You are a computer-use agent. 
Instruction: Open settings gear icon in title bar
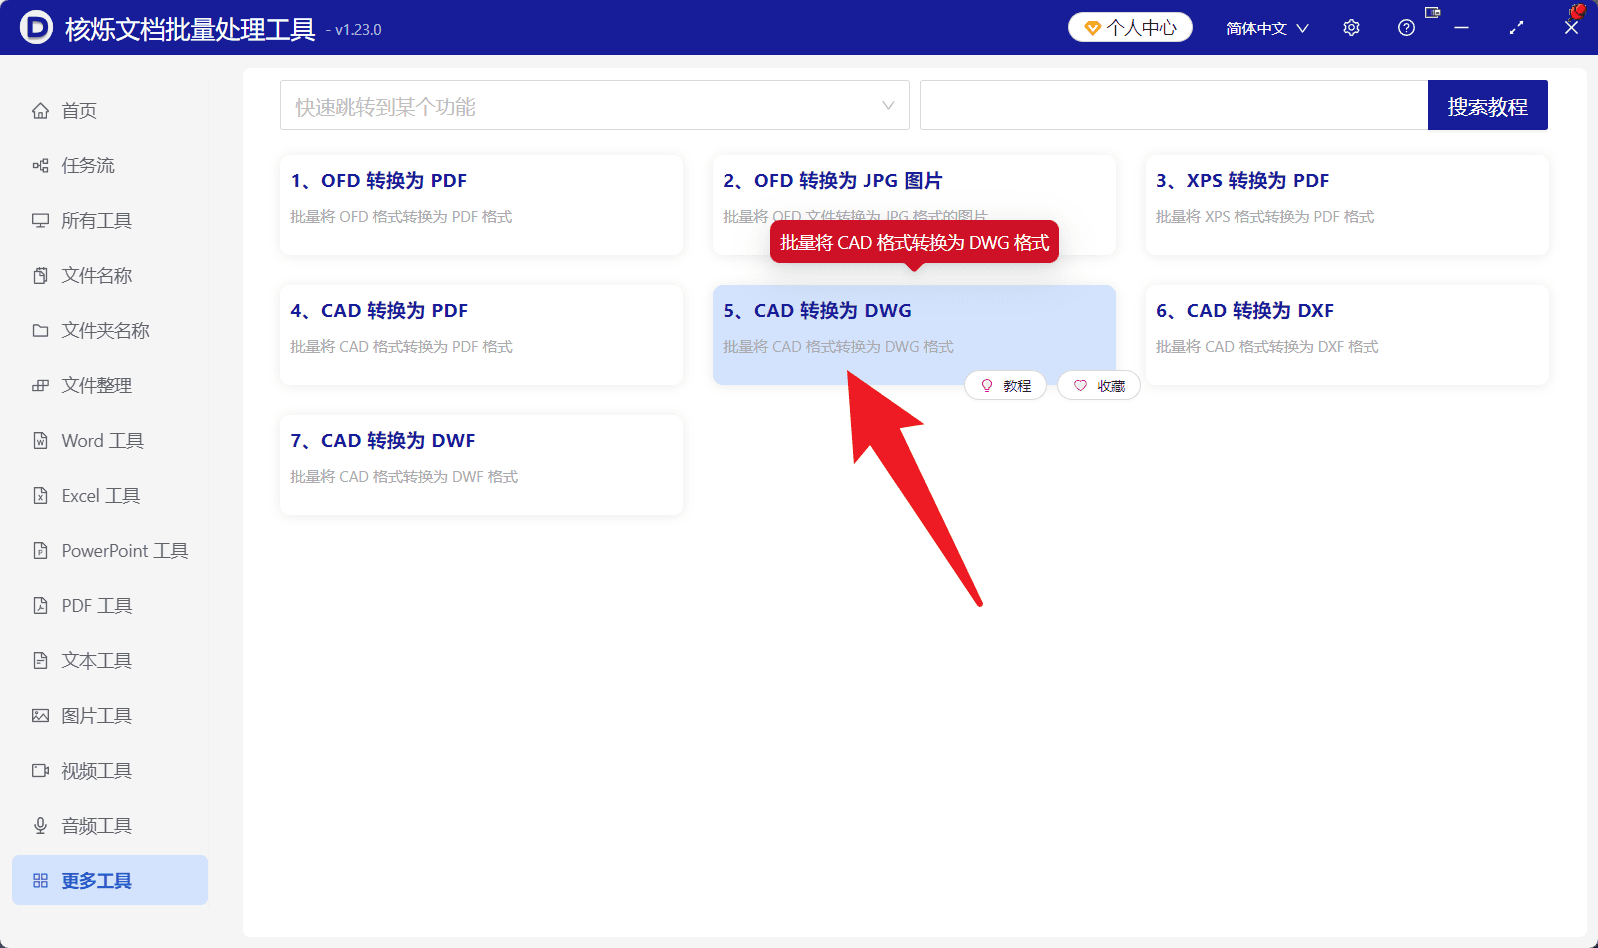point(1351,28)
